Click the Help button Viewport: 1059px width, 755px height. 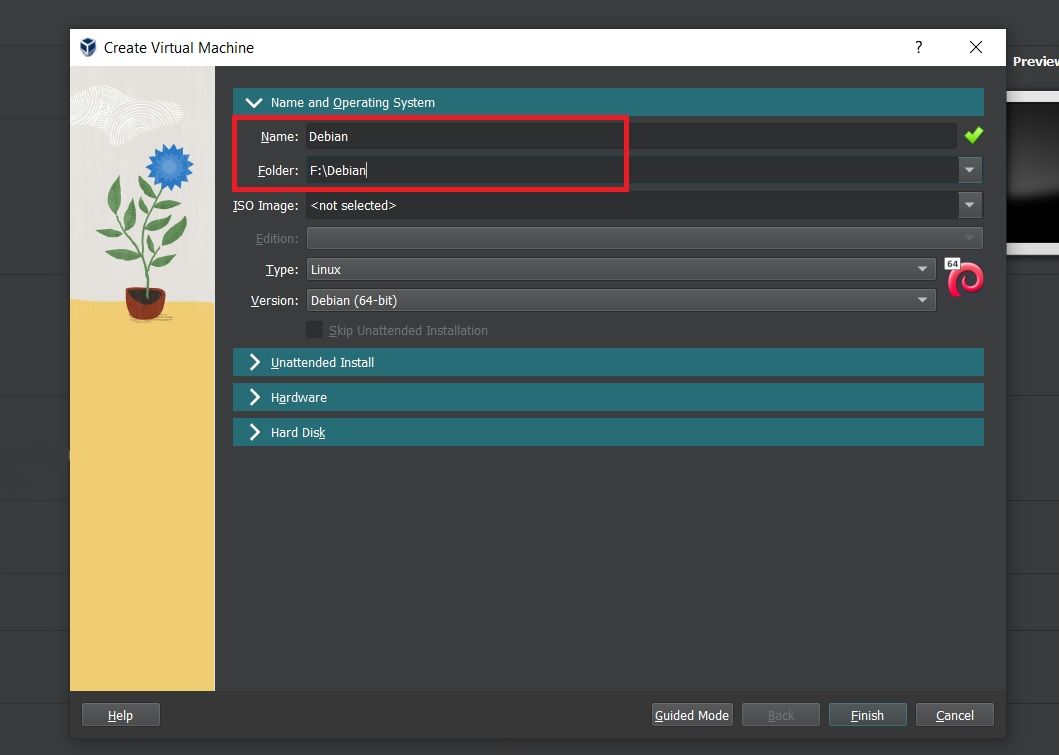[120, 714]
